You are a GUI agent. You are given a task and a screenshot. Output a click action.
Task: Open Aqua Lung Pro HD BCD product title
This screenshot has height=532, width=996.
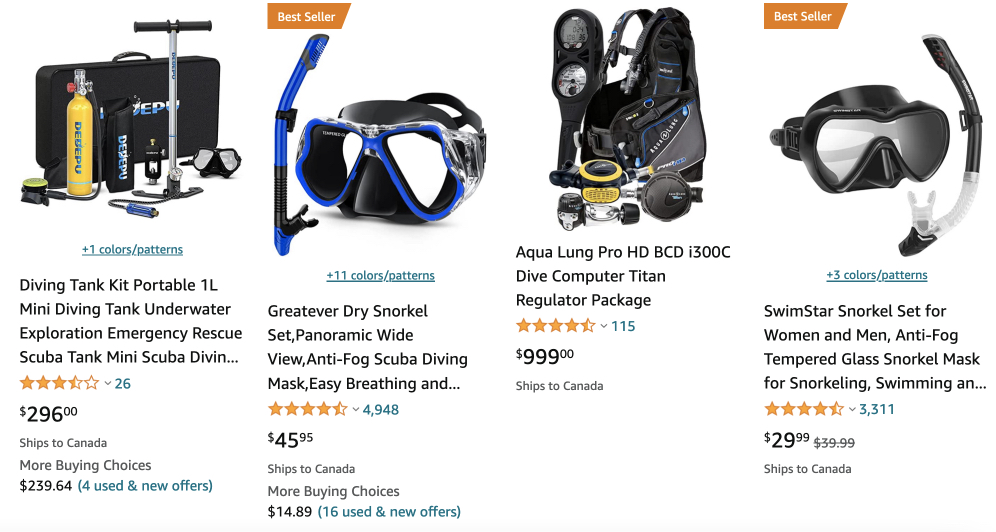[623, 276]
